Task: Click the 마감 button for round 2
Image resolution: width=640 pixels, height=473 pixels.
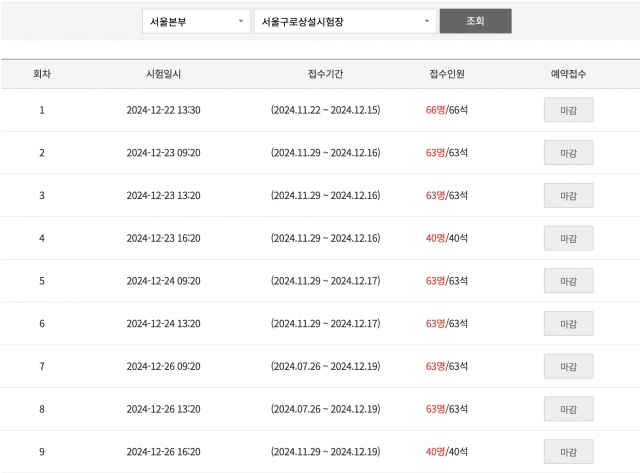Action: coord(569,153)
